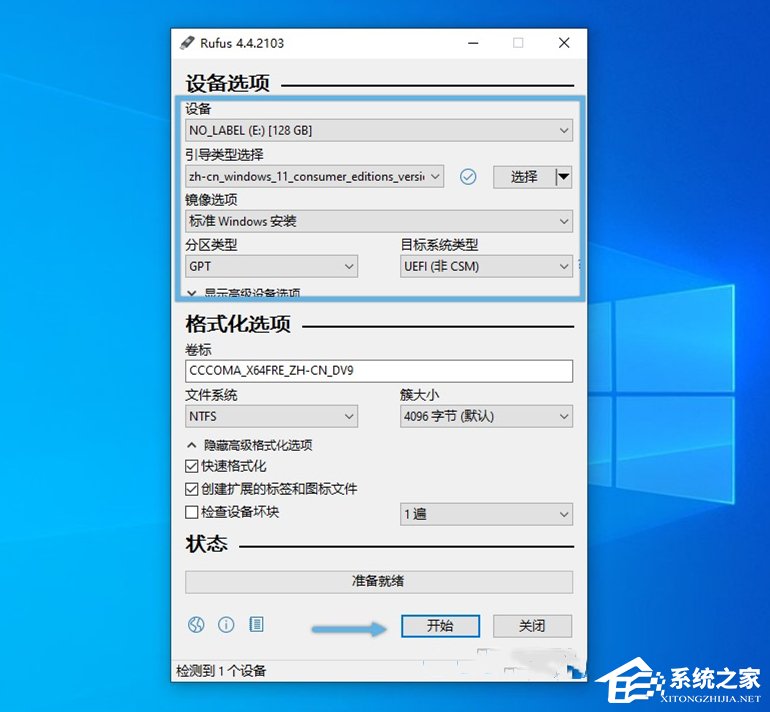Click the 引导类型选择 label

(x=224, y=155)
